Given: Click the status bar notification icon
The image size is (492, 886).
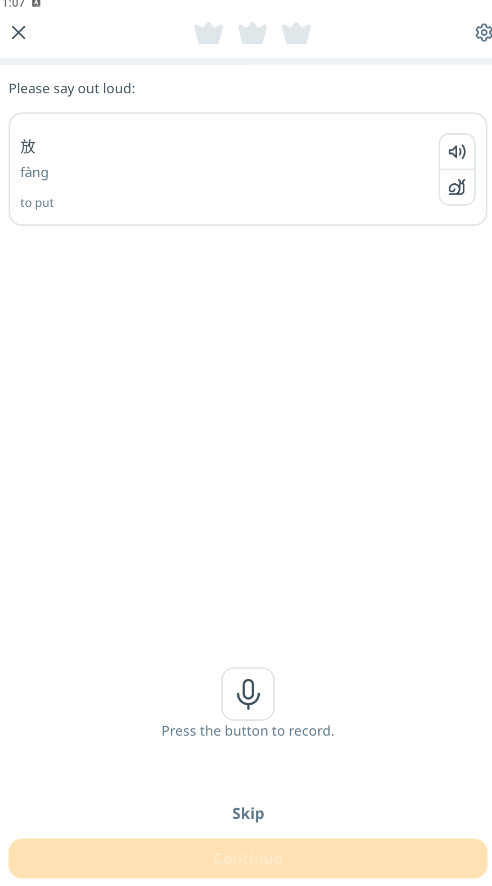Looking at the screenshot, I should (x=36, y=3).
